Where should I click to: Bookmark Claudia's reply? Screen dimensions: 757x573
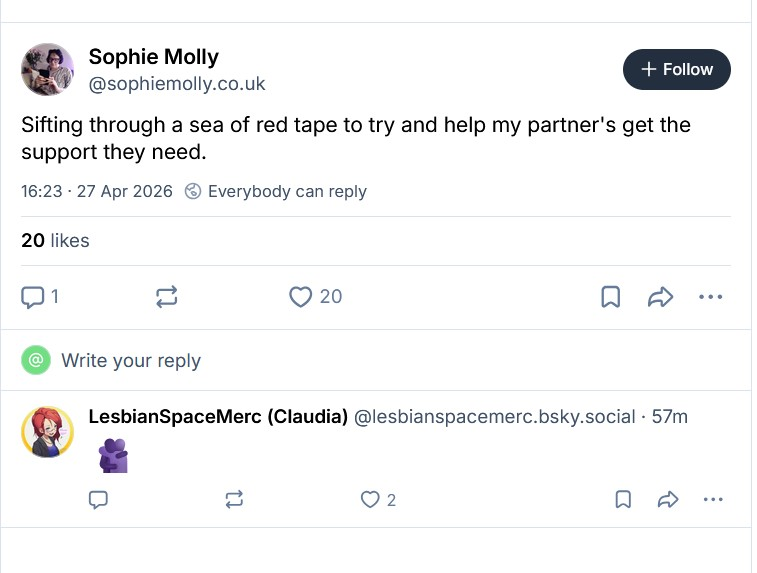pos(622,499)
